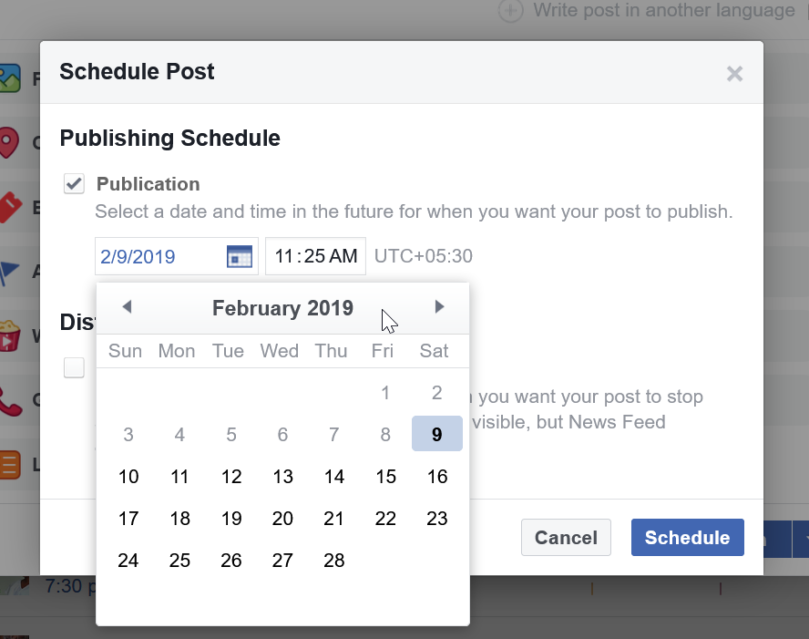The height and width of the screenshot is (639, 809).
Task: Click the blue Schedule button
Action: coord(687,537)
